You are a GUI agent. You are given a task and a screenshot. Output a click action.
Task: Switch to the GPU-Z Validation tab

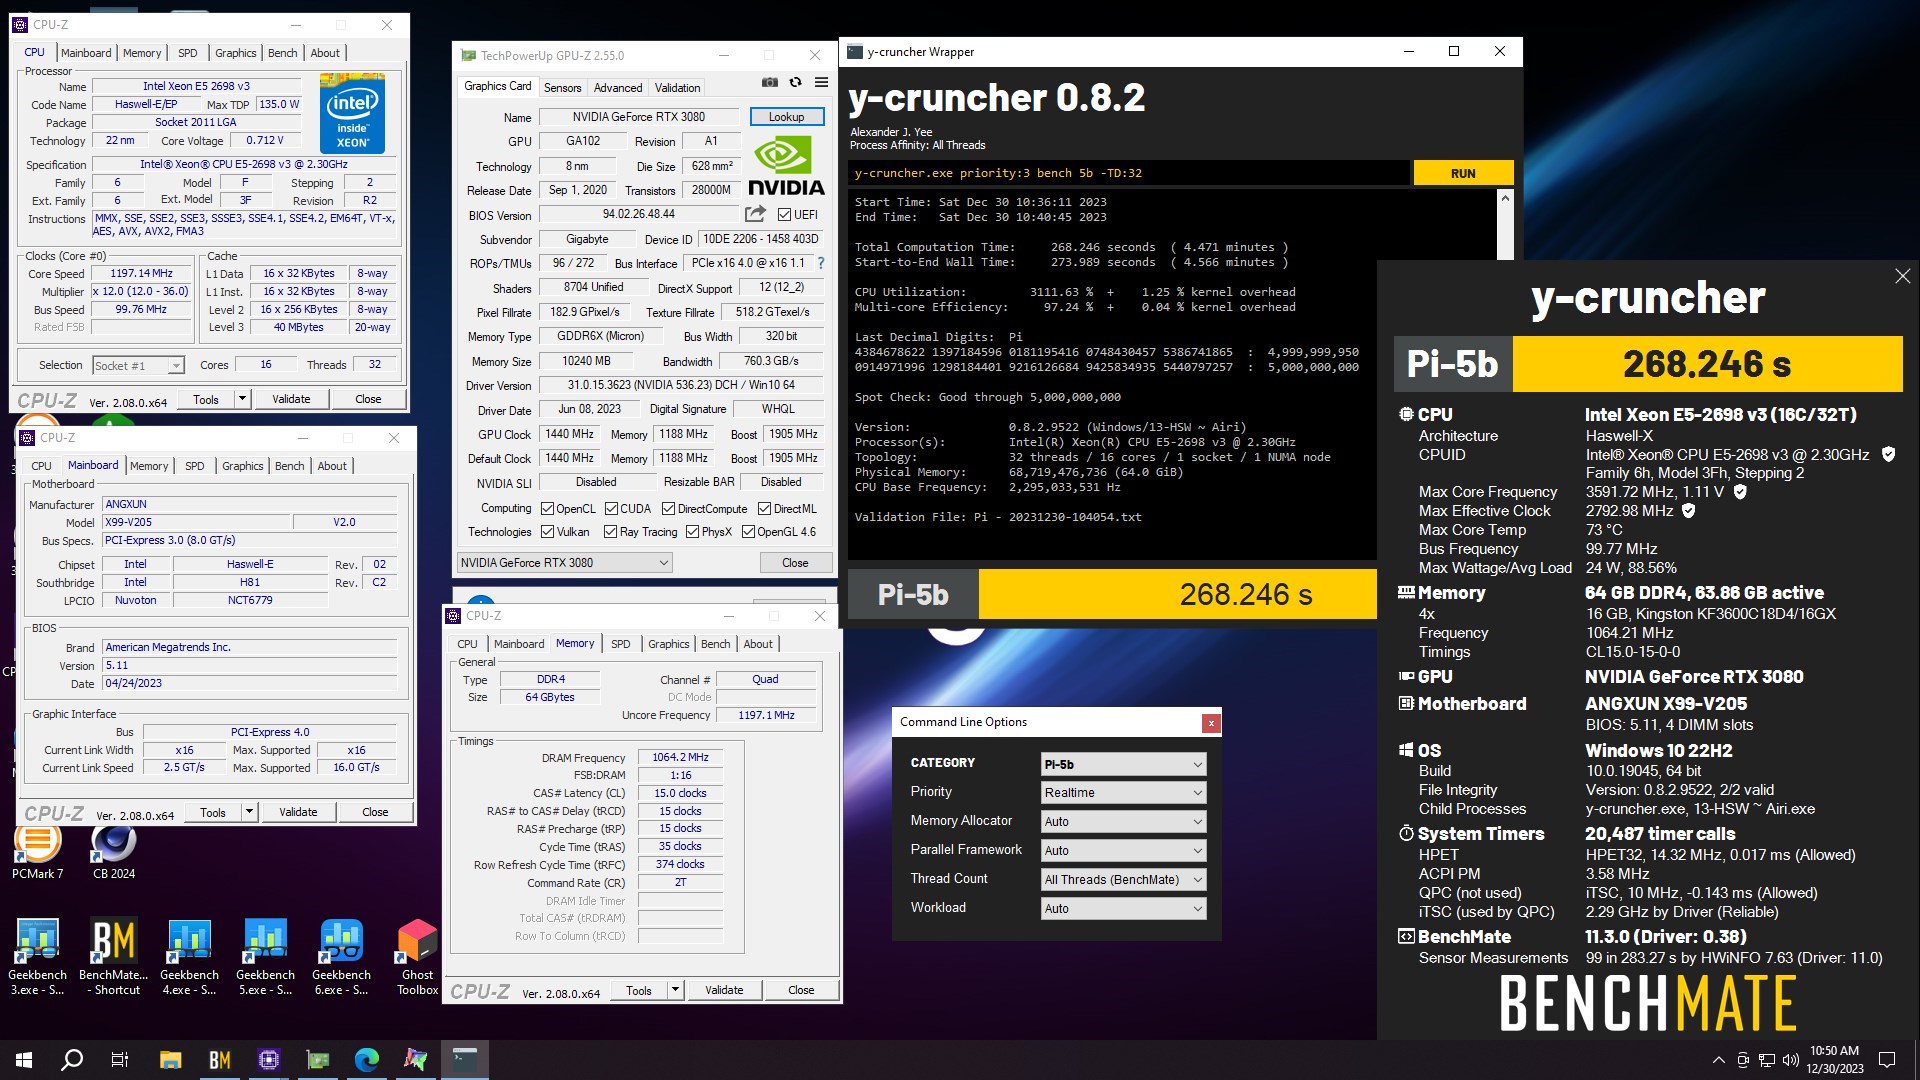678,88
